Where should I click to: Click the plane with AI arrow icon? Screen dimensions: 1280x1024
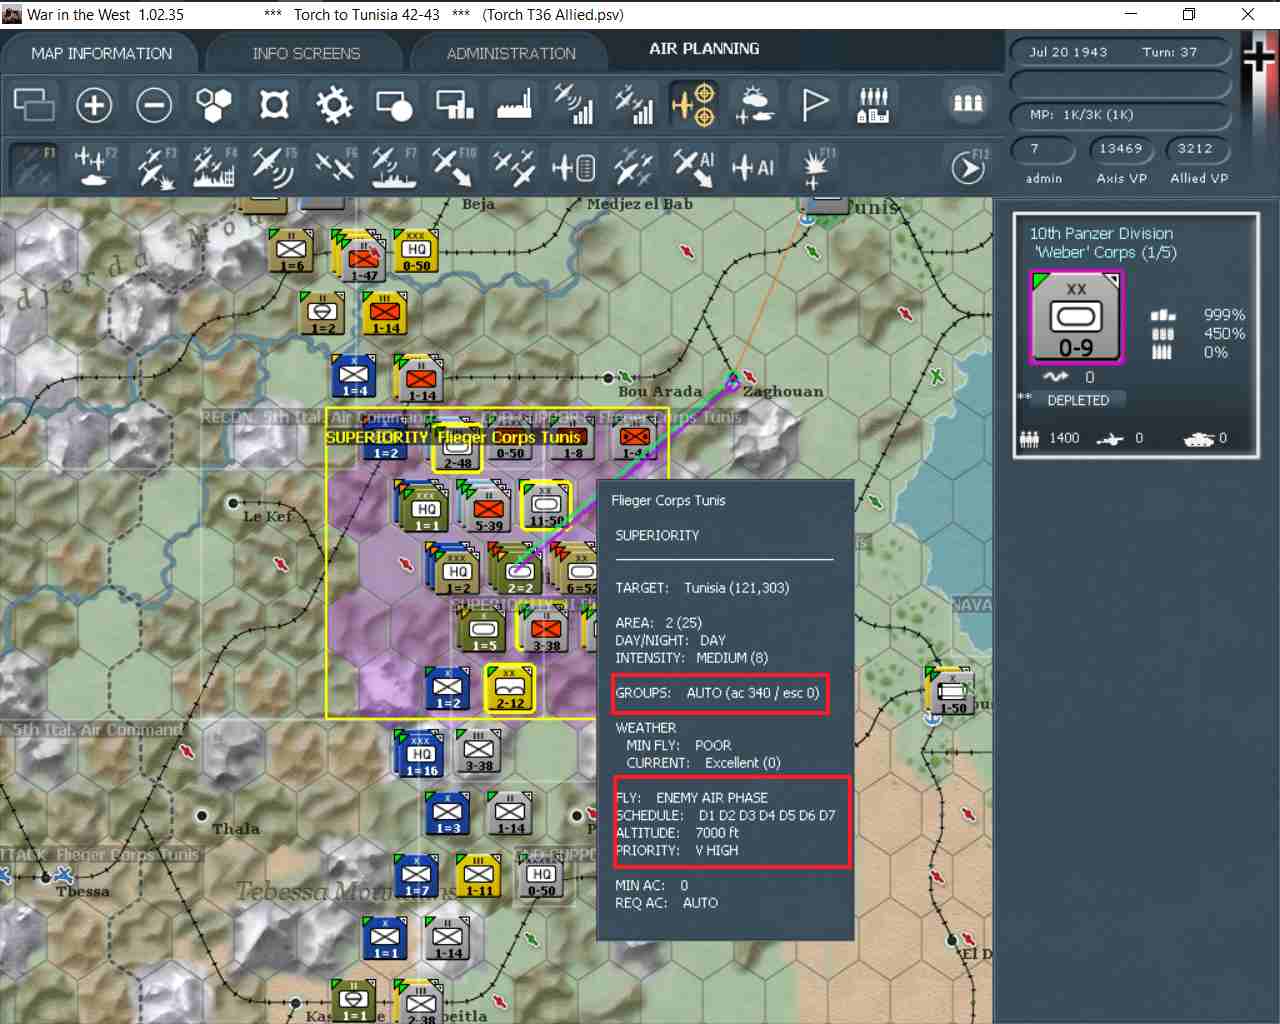point(694,167)
